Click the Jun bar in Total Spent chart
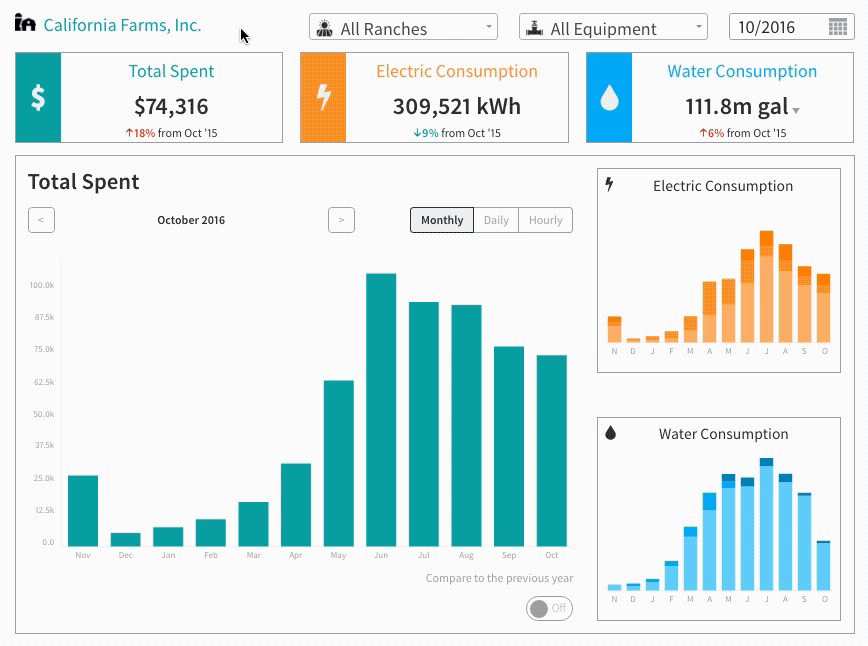This screenshot has width=868, height=646. click(x=381, y=410)
